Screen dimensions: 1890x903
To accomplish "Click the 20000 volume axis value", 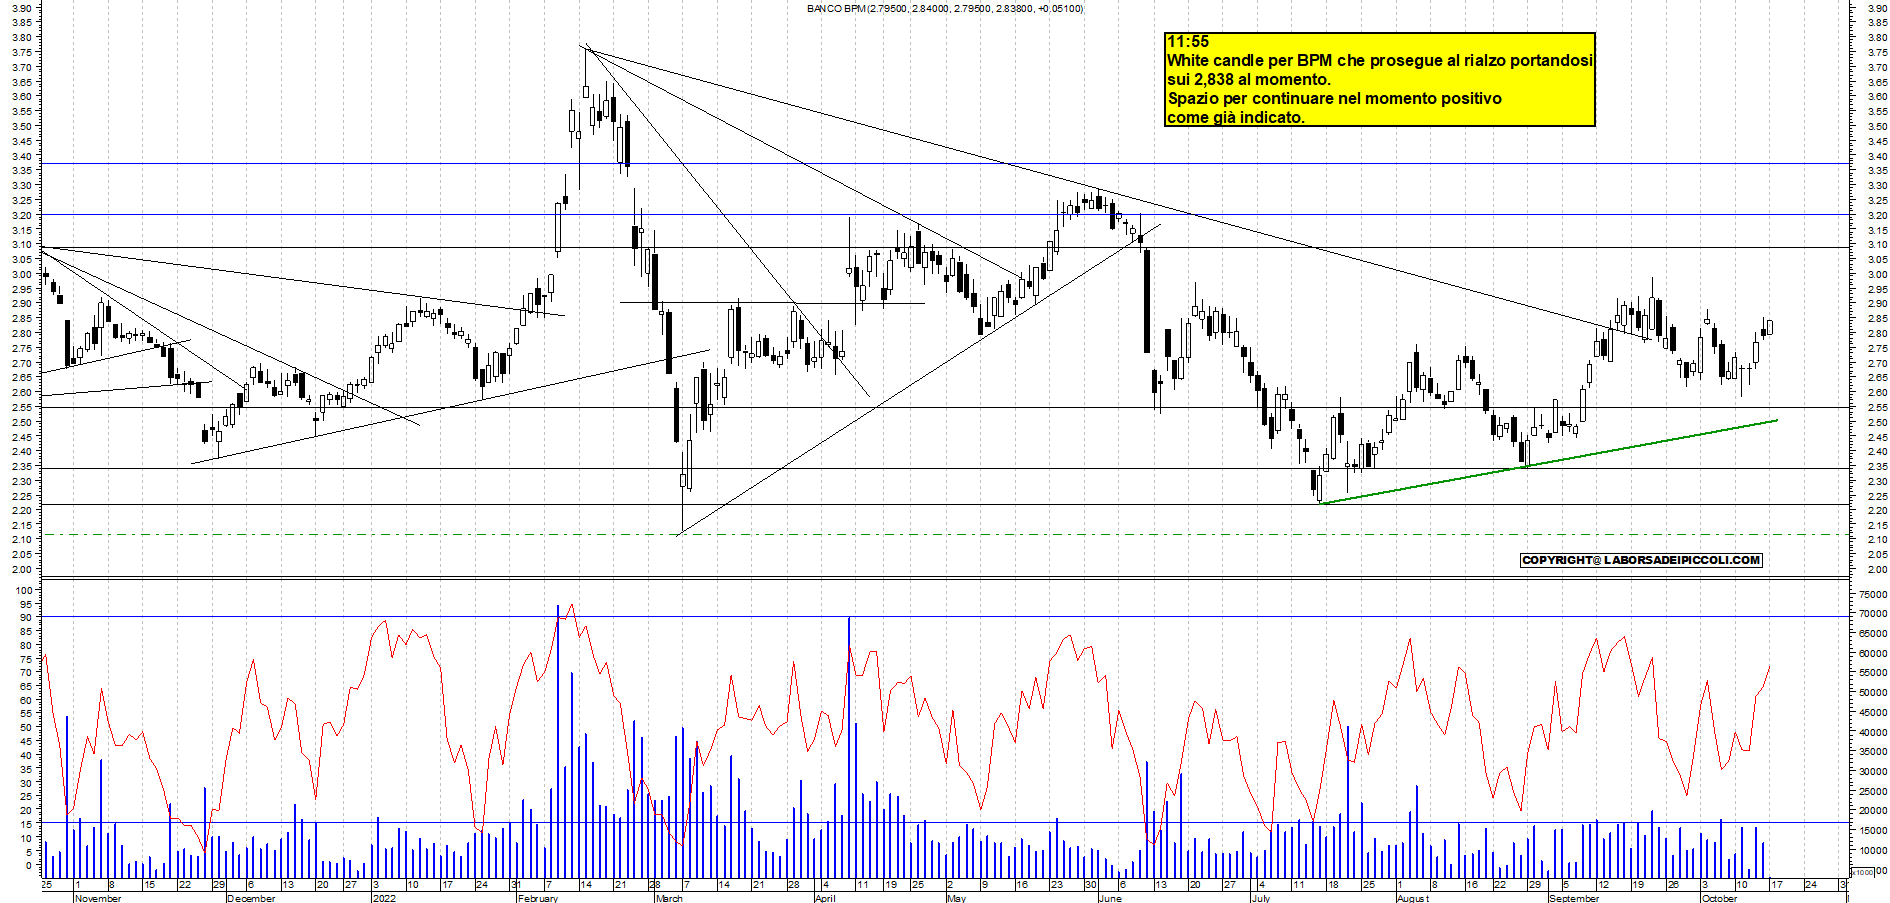I will click(x=1873, y=811).
